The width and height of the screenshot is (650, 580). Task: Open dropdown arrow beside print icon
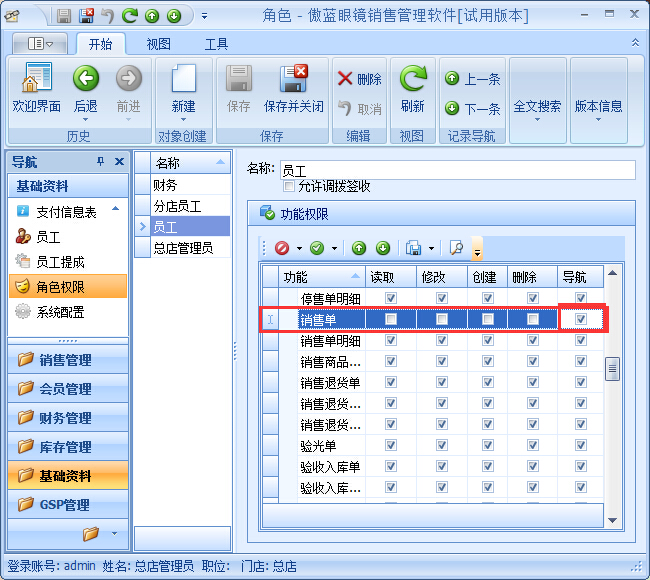(431, 249)
